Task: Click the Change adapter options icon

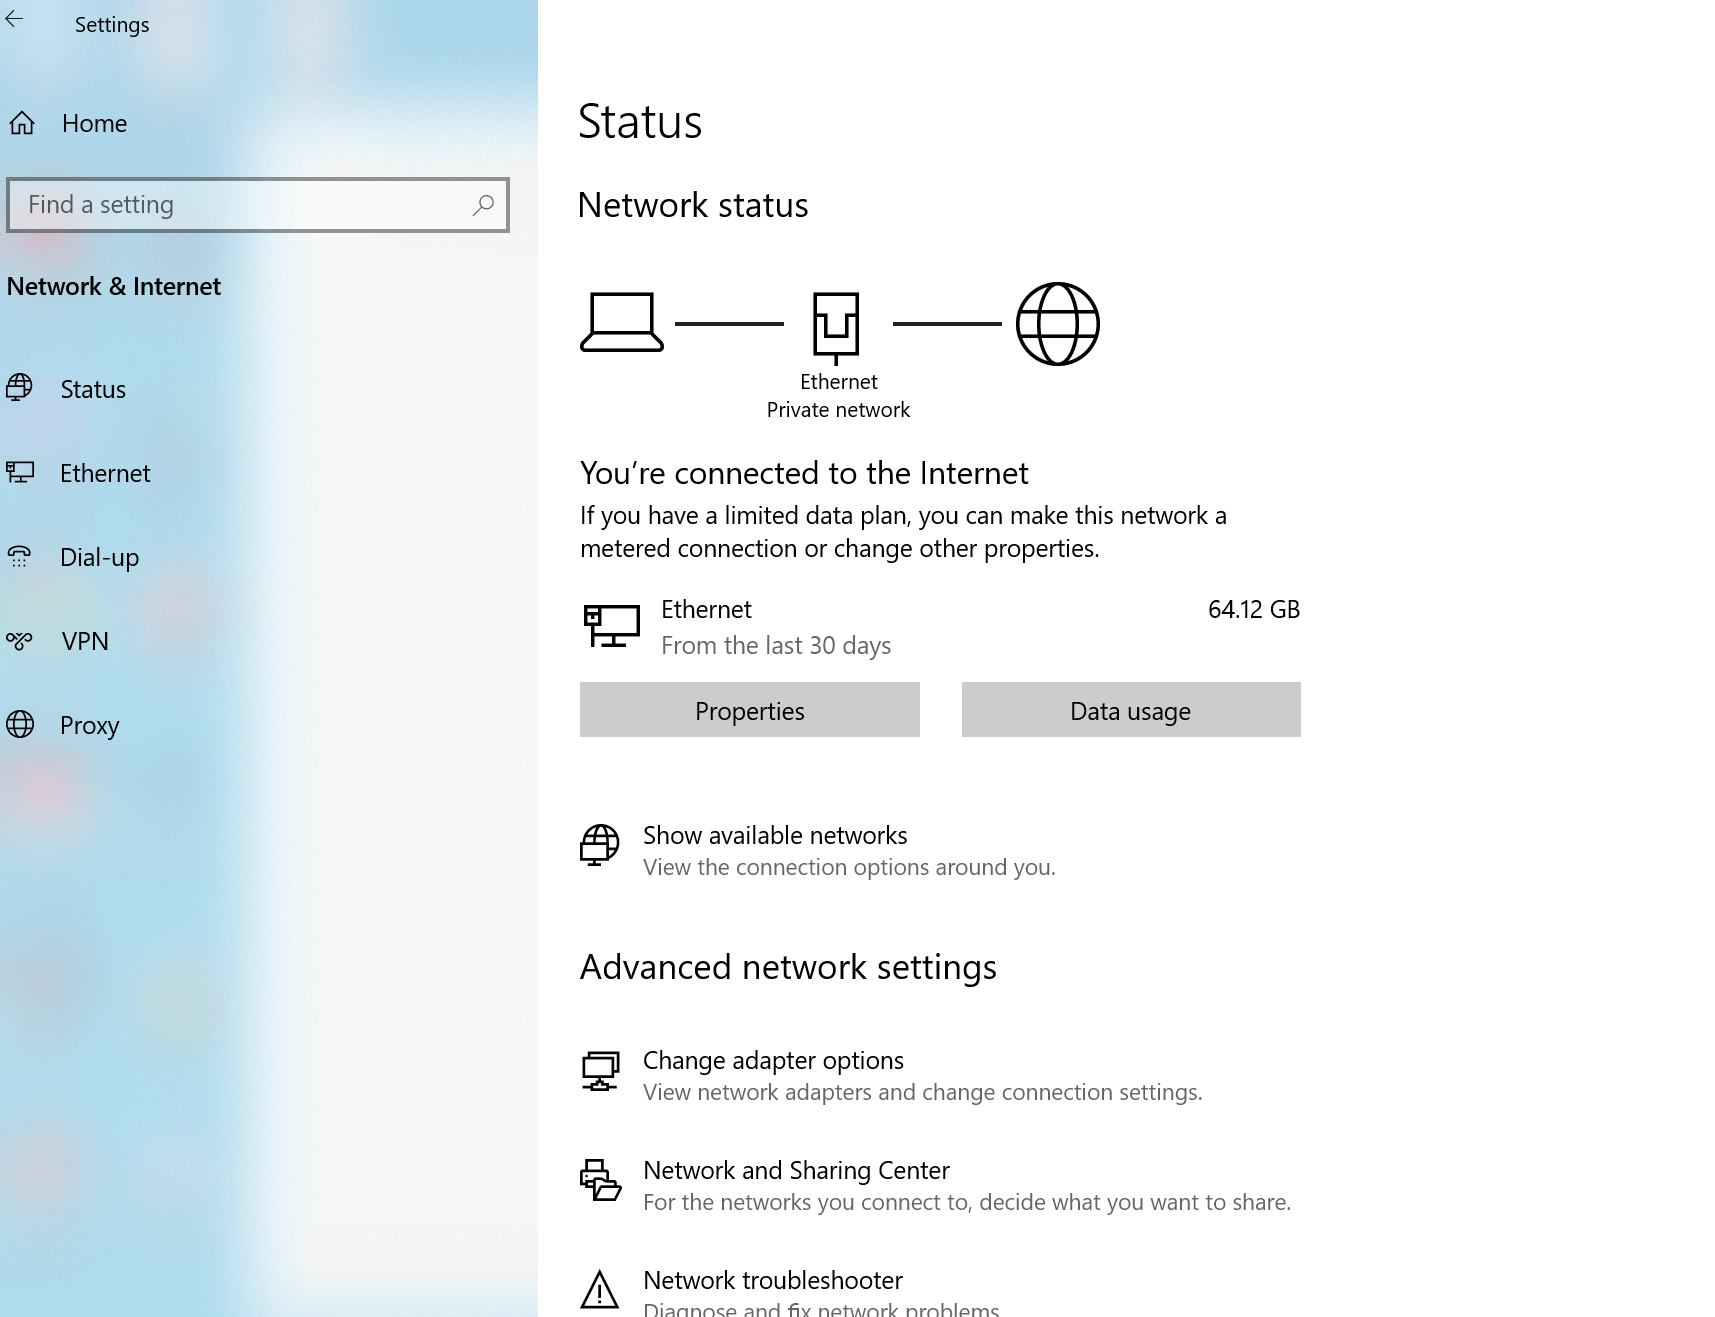Action: pyautogui.click(x=600, y=1071)
